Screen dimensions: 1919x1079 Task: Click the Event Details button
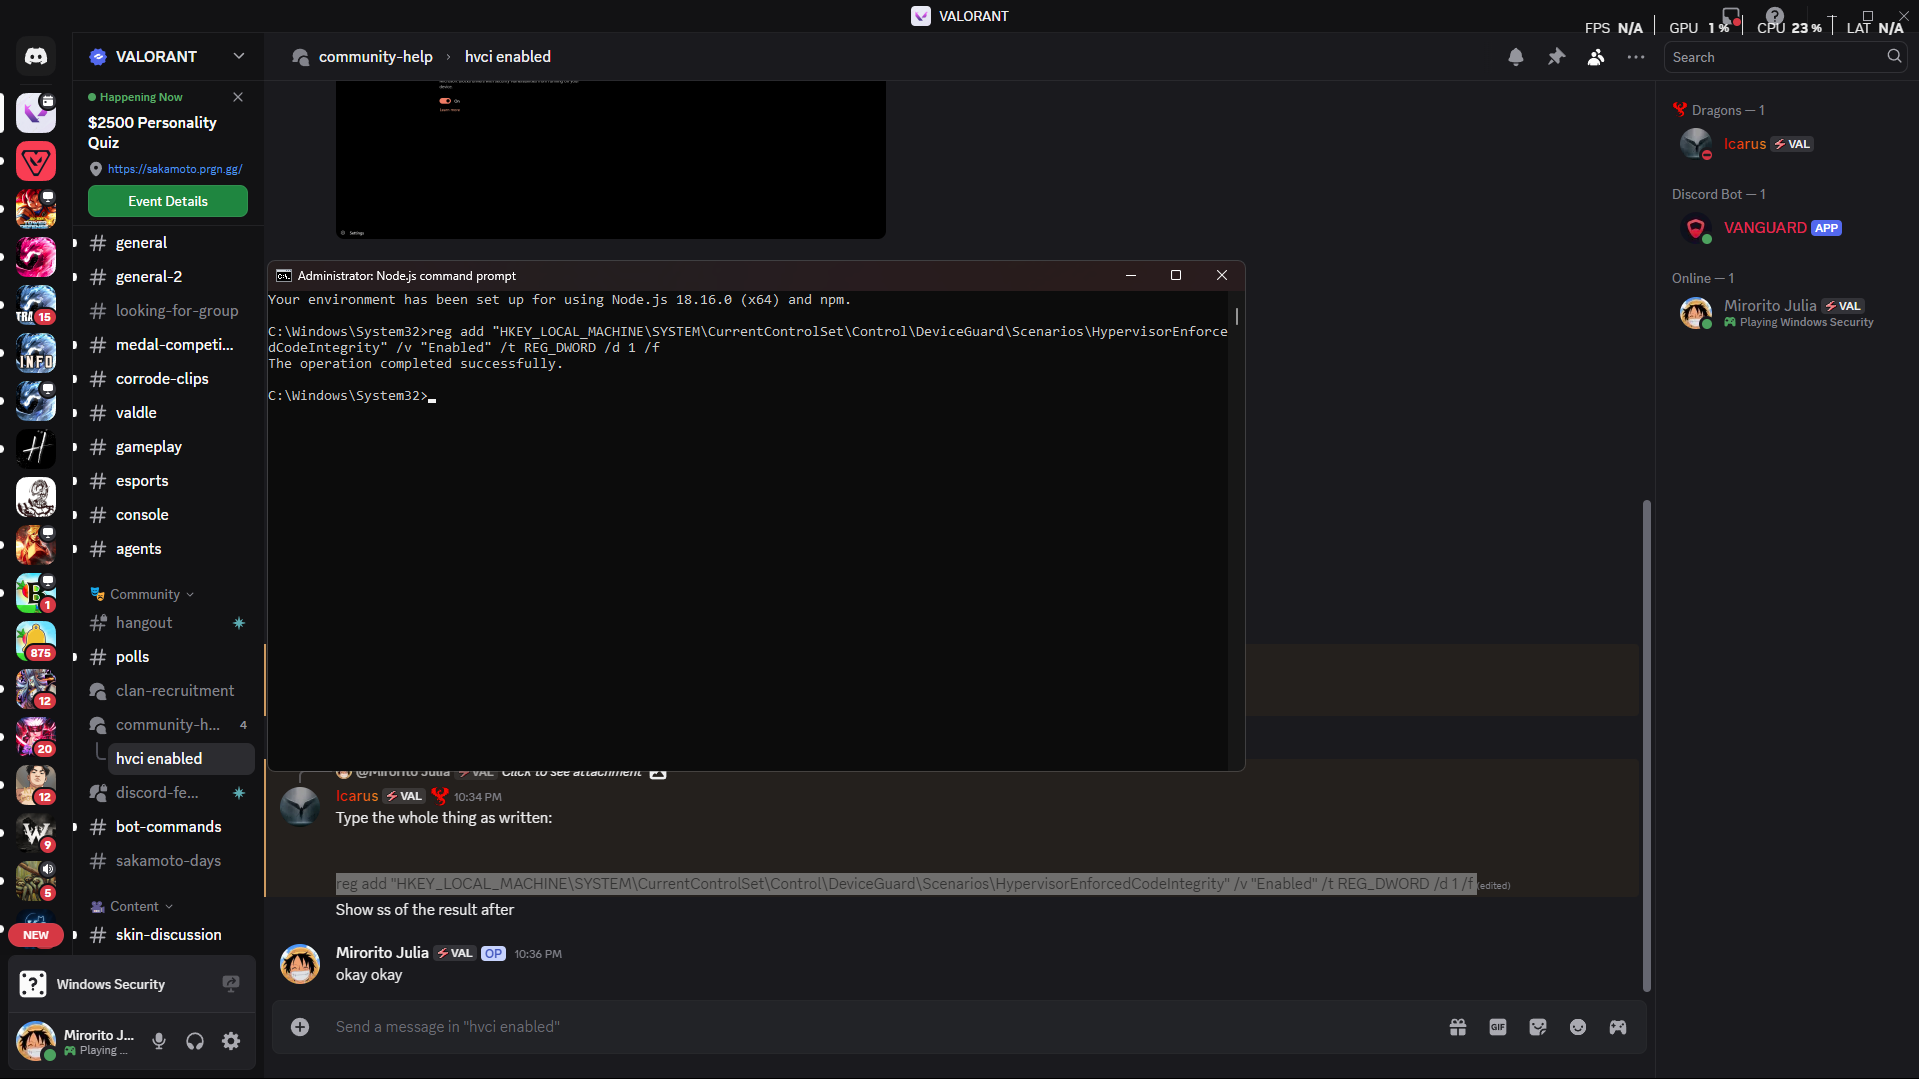click(x=168, y=201)
